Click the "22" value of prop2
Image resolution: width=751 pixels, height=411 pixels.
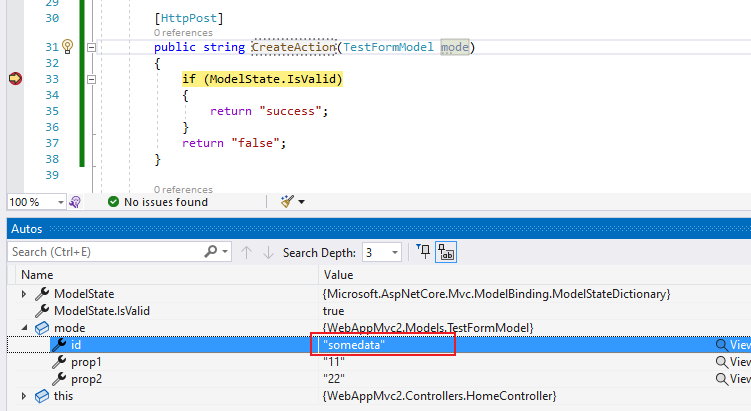(x=334, y=379)
